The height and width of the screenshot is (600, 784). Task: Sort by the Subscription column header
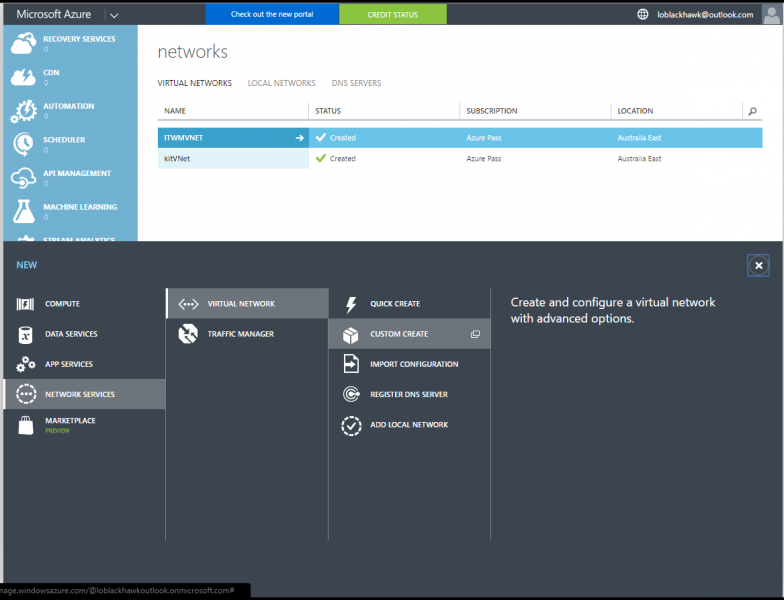pos(535,111)
